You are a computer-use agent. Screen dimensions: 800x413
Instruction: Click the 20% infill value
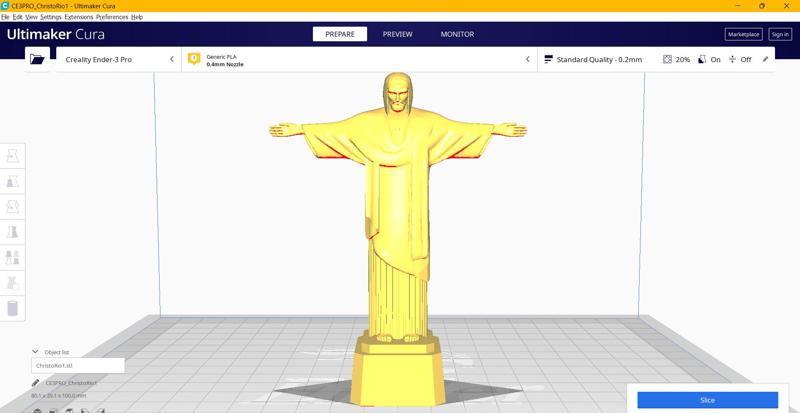(683, 59)
